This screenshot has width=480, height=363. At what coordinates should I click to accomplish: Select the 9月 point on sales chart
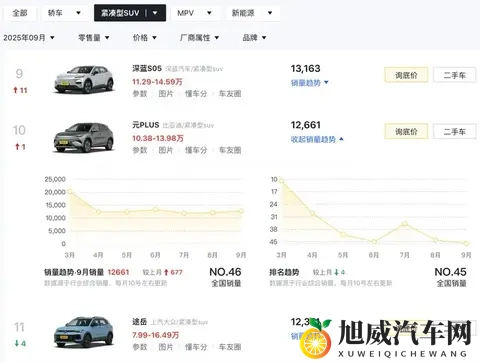click(x=241, y=211)
